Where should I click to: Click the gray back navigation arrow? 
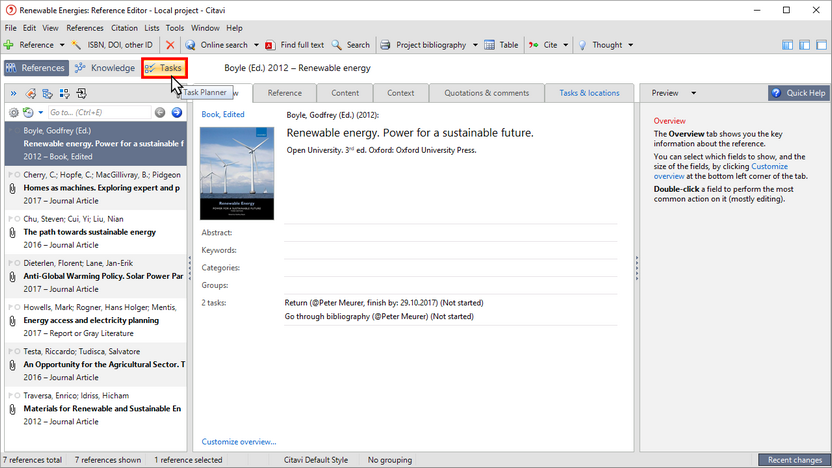[x=160, y=112]
